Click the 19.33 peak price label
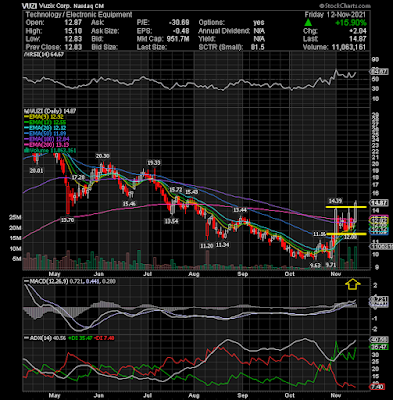 (x=154, y=163)
